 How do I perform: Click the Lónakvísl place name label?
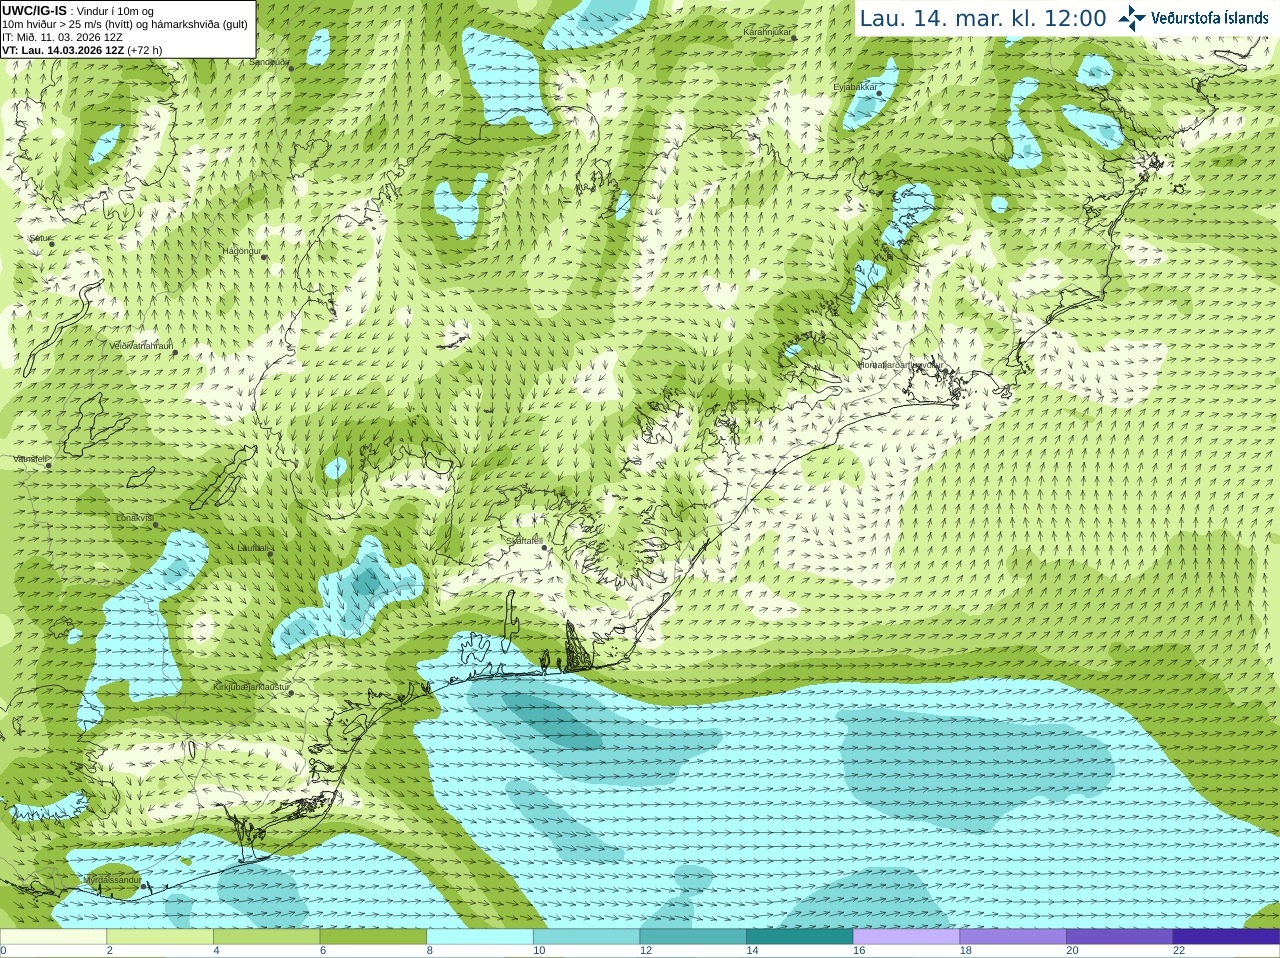[x=135, y=518]
